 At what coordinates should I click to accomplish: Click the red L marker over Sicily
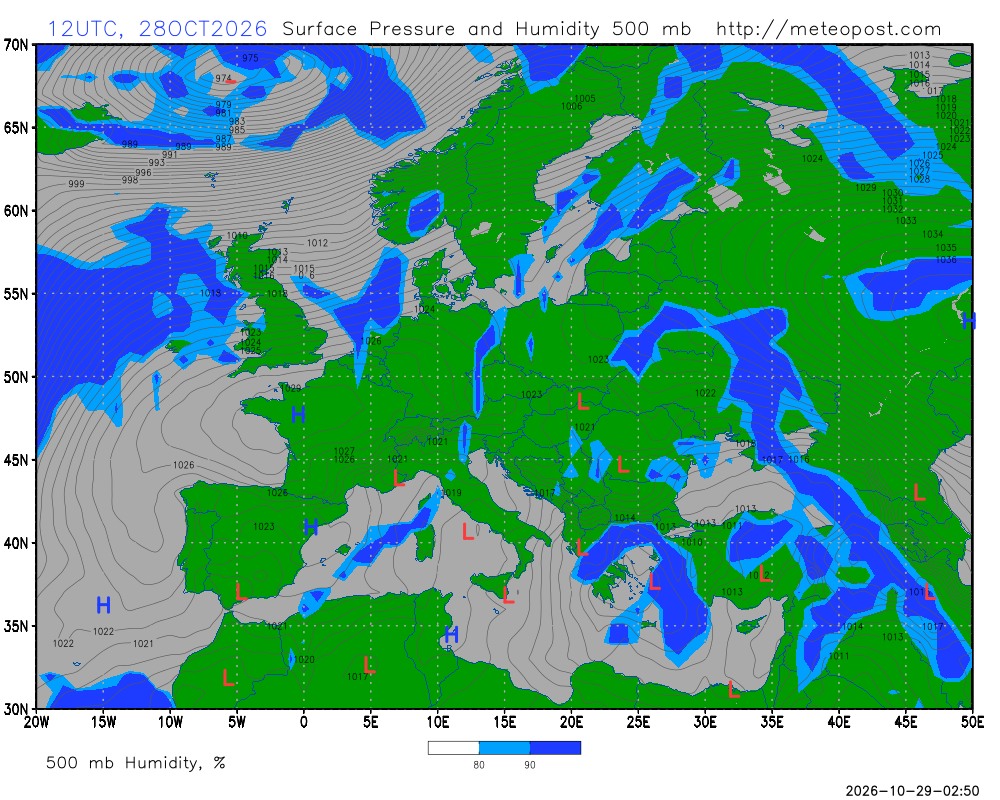click(x=508, y=595)
